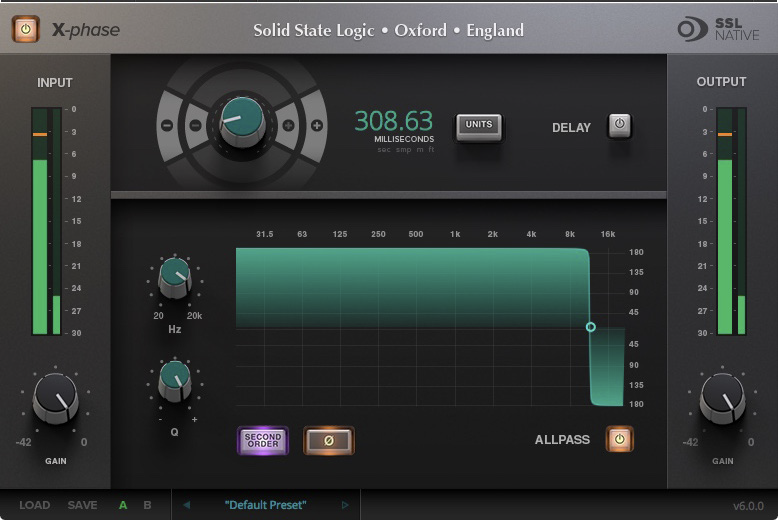The width and height of the screenshot is (778, 520).
Task: Click the SSL Native logo
Action: (718, 29)
